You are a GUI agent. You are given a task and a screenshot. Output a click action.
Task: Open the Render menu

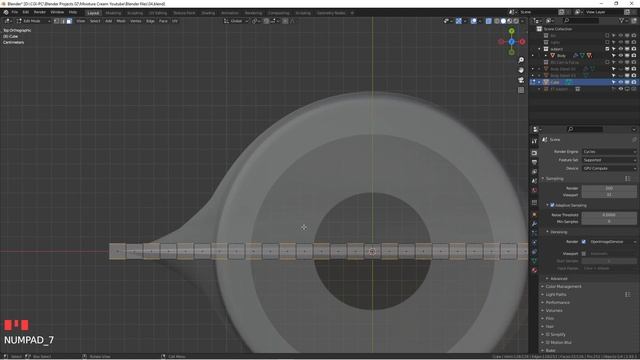[40, 12]
